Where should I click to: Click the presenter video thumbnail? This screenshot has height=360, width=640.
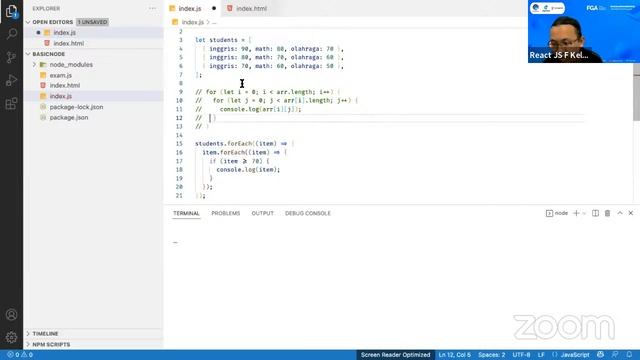[584, 31]
